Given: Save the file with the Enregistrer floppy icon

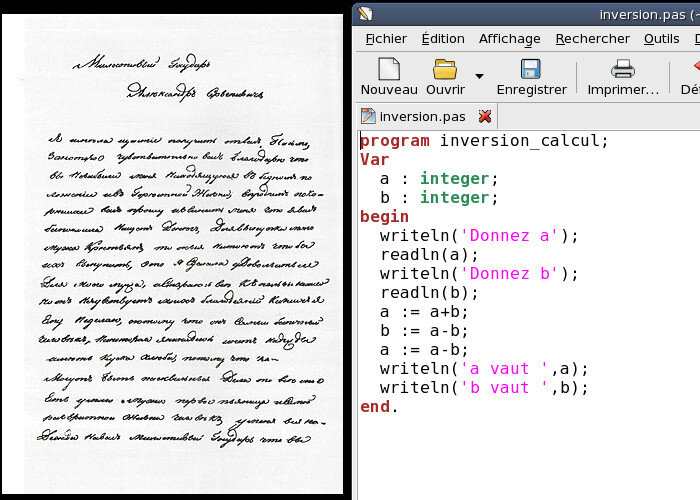Looking at the screenshot, I should pyautogui.click(x=531, y=70).
